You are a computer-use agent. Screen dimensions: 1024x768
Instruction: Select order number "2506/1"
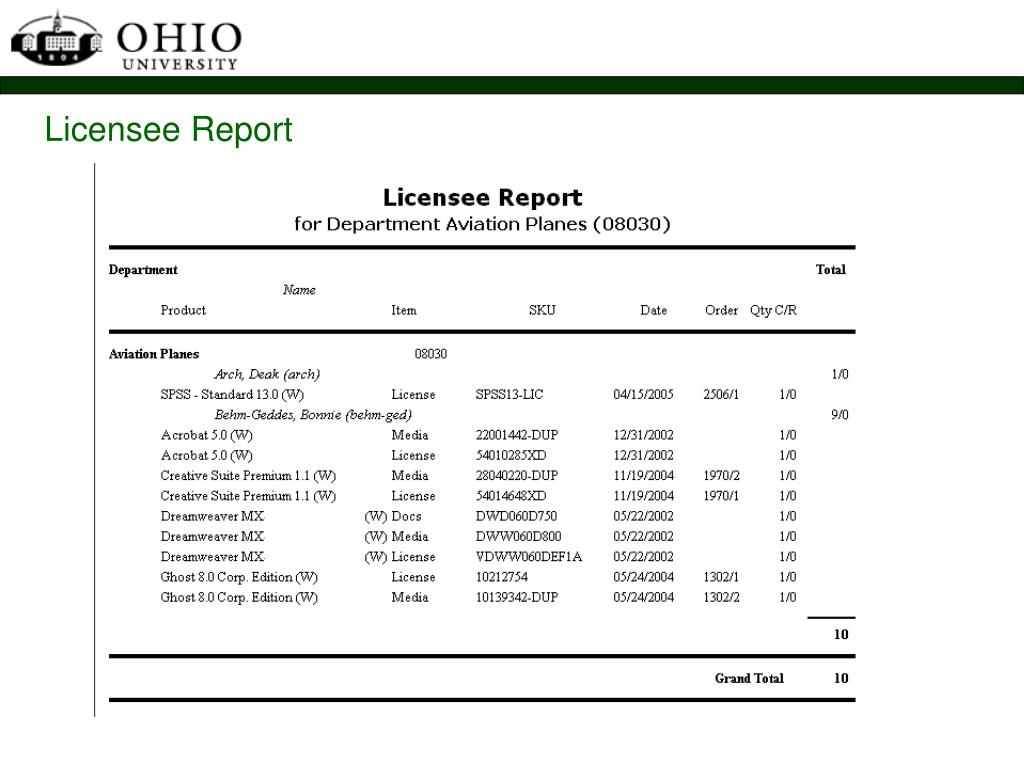pyautogui.click(x=721, y=394)
